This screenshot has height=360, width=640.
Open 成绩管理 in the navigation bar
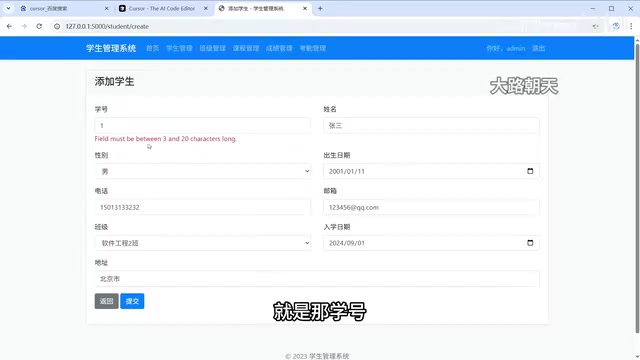point(279,48)
